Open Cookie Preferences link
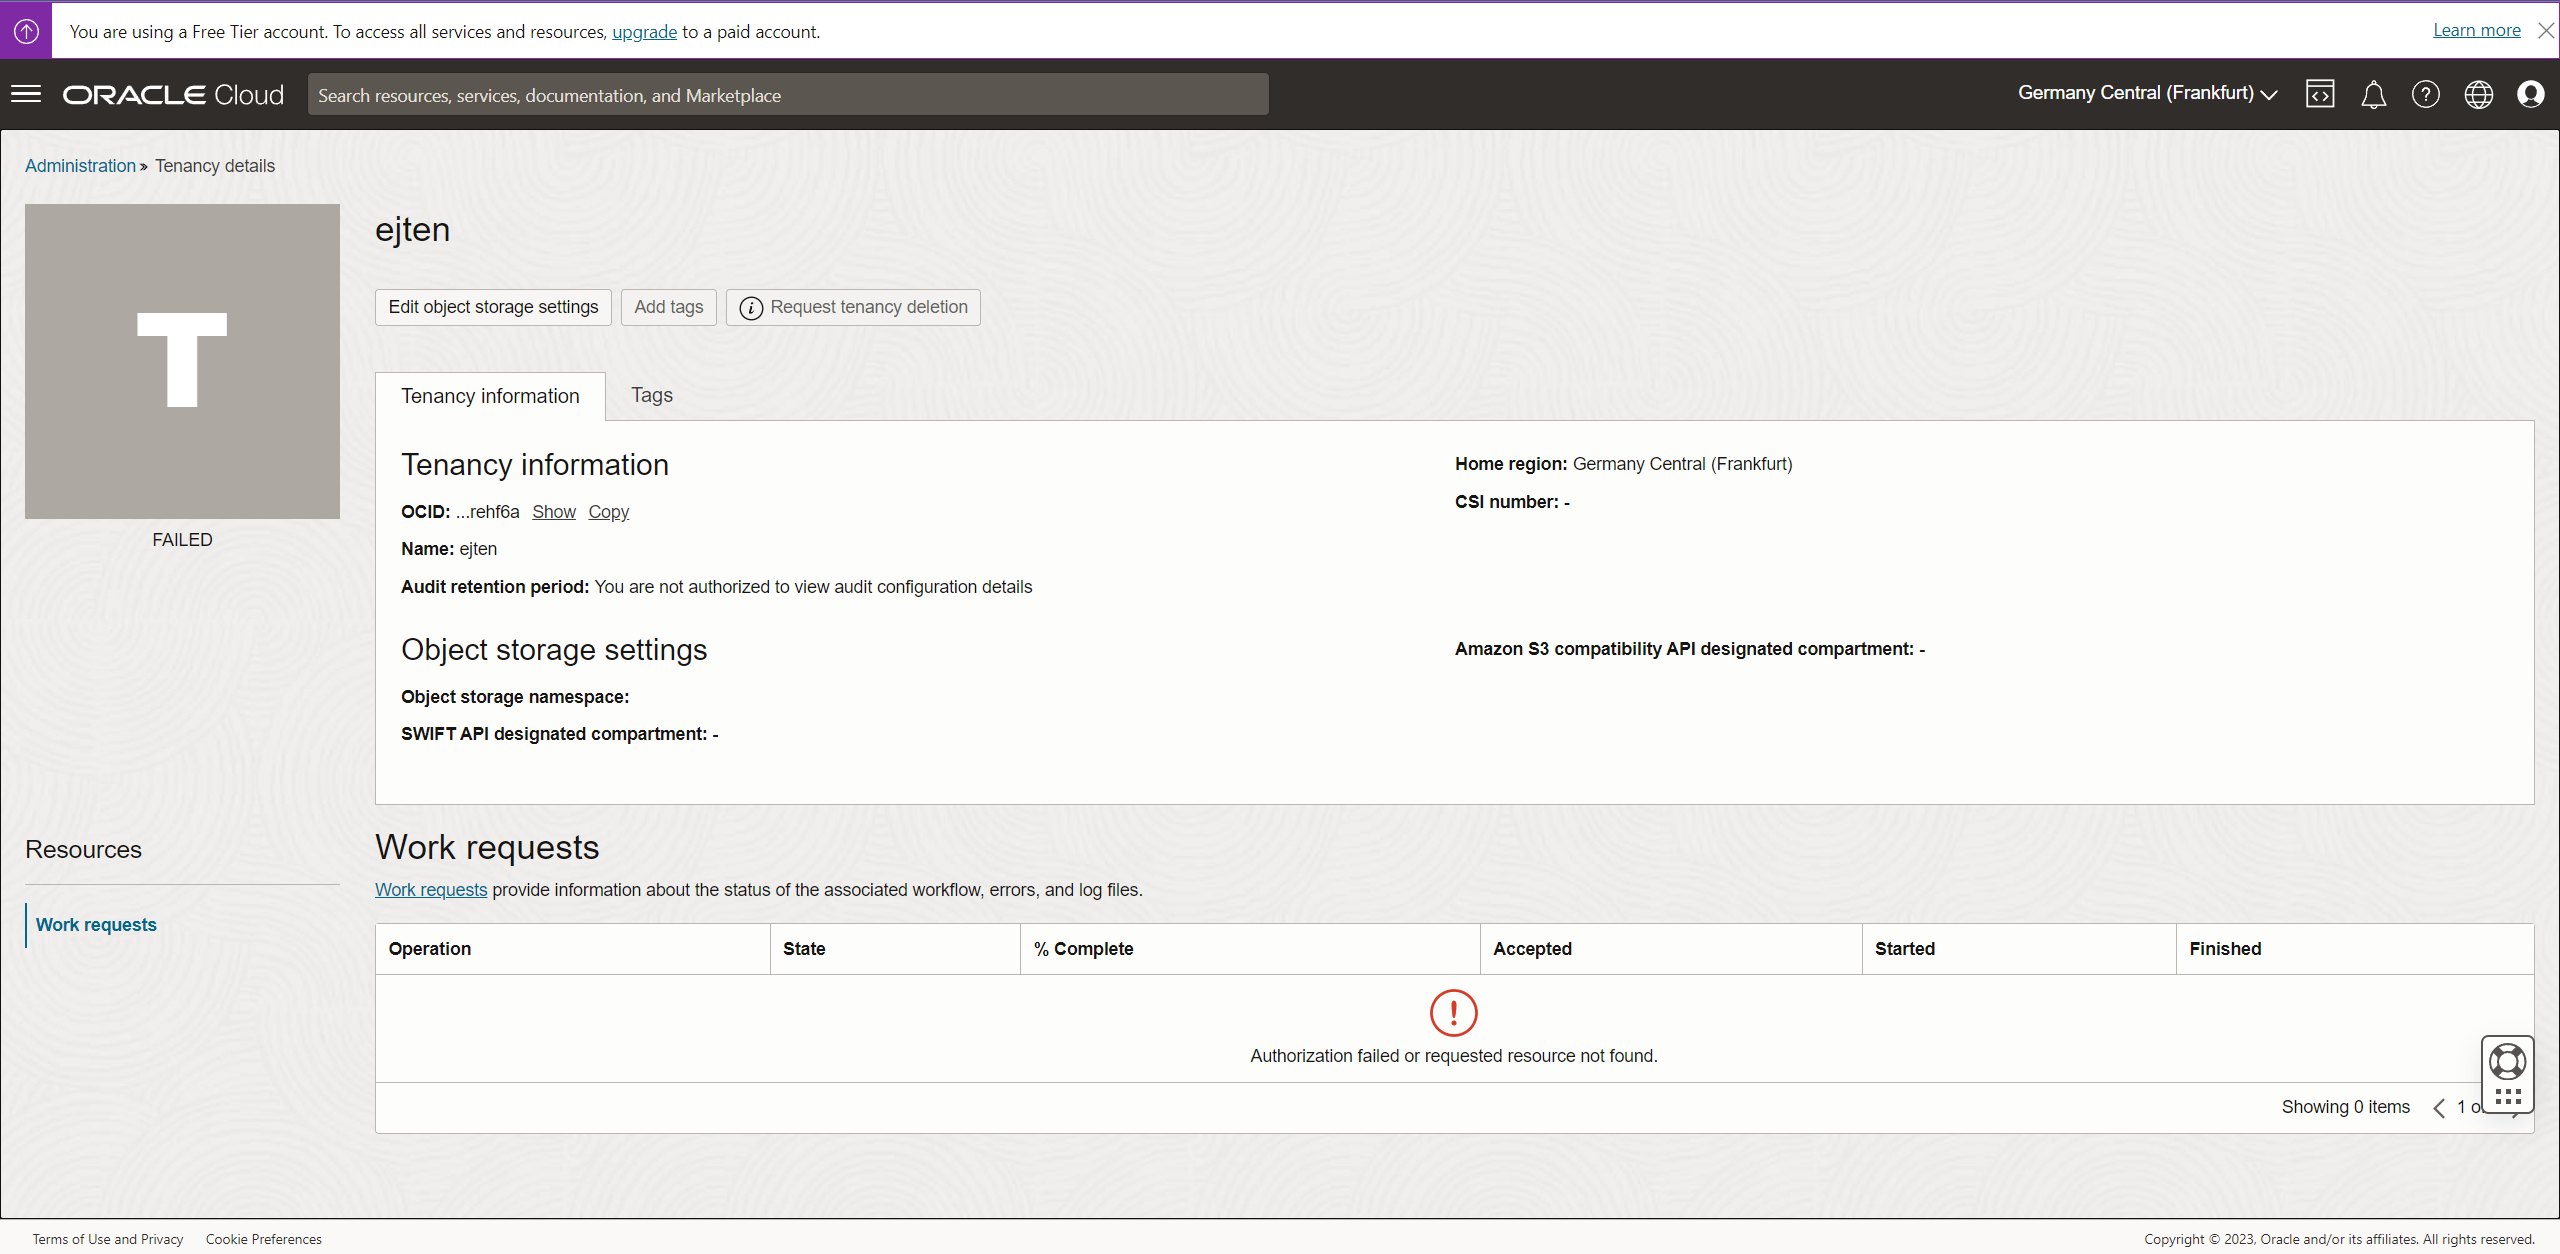This screenshot has width=2560, height=1254. (x=264, y=1239)
